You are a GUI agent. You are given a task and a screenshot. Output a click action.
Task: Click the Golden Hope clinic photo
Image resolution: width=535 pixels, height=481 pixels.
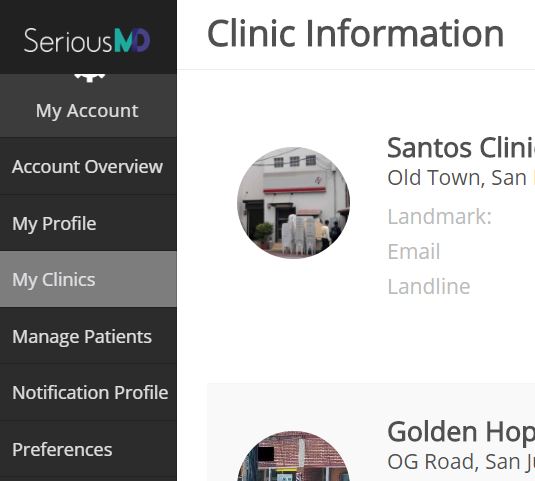coord(293,456)
